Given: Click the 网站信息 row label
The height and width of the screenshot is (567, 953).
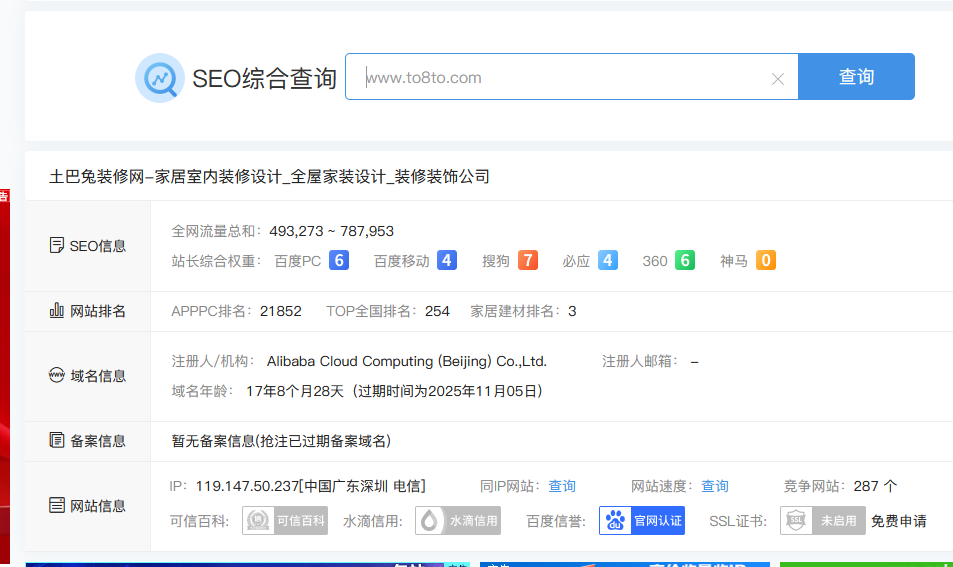Looking at the screenshot, I should pyautogui.click(x=98, y=506).
